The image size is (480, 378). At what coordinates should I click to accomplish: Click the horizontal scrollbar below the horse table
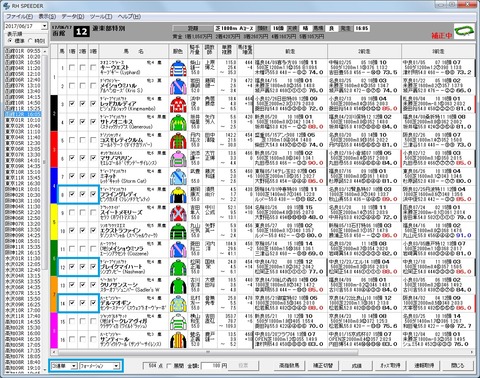(x=263, y=352)
